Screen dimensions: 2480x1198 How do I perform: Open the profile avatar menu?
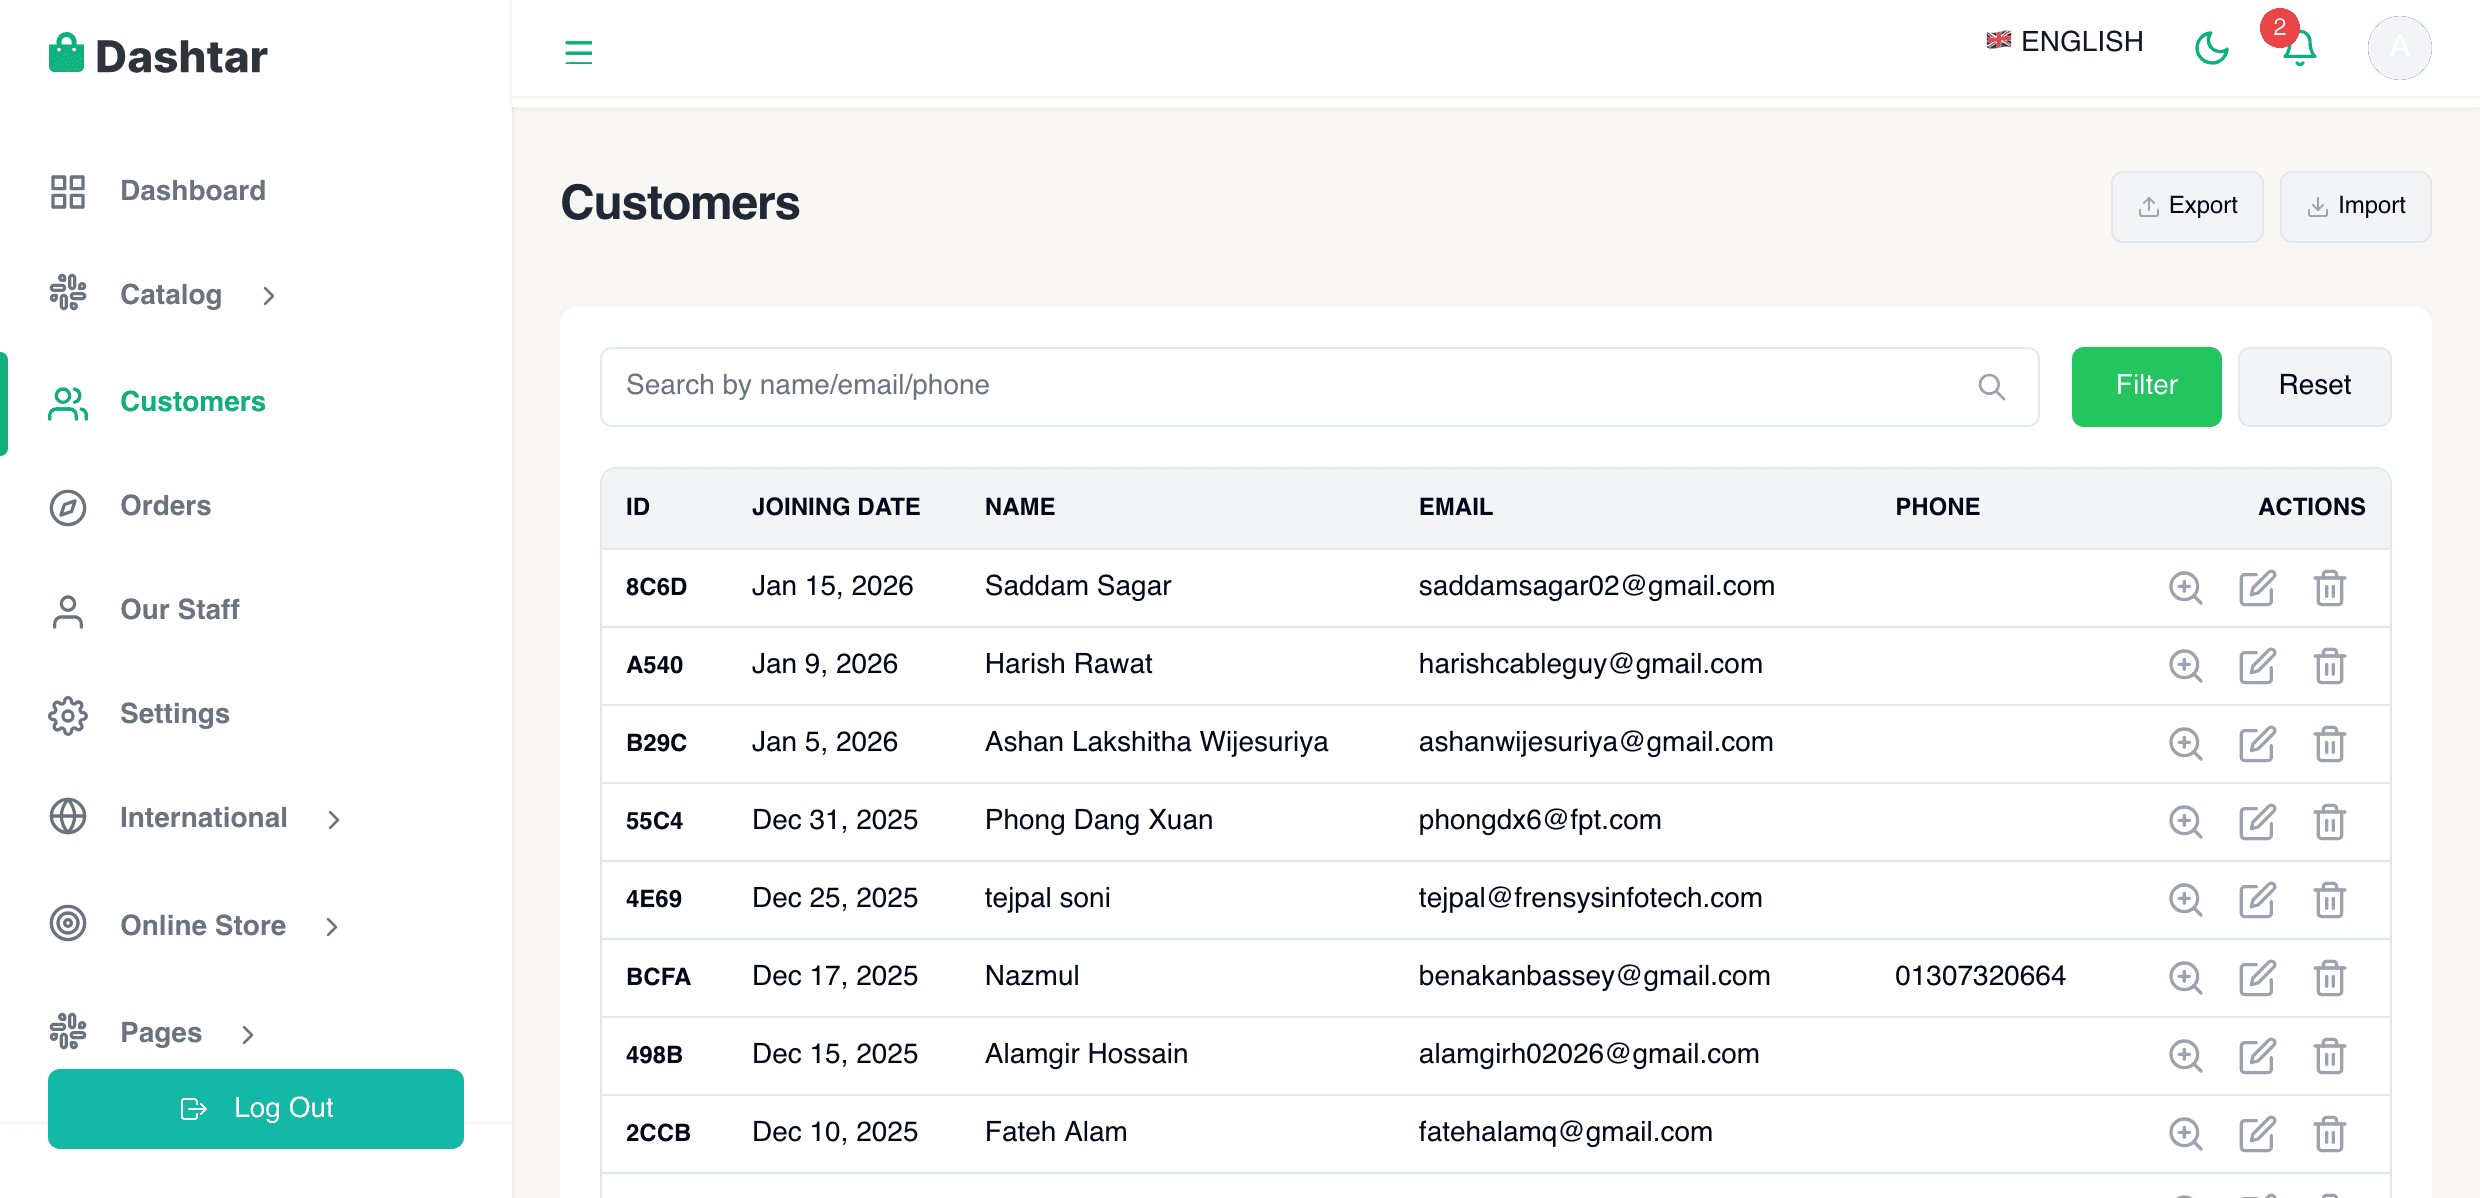[x=2400, y=47]
